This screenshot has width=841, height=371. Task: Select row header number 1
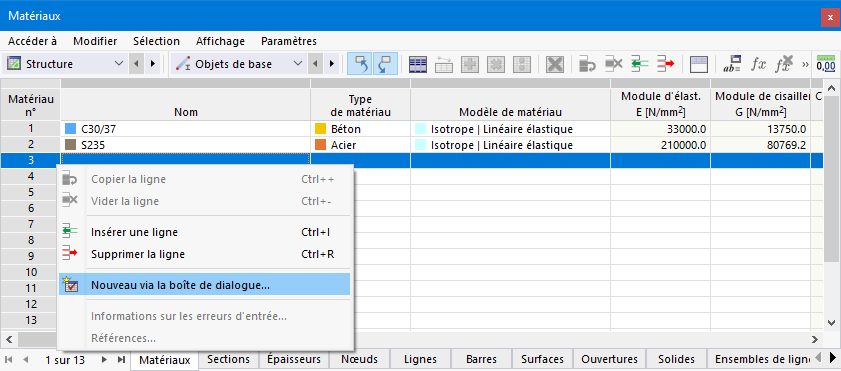(x=31, y=129)
